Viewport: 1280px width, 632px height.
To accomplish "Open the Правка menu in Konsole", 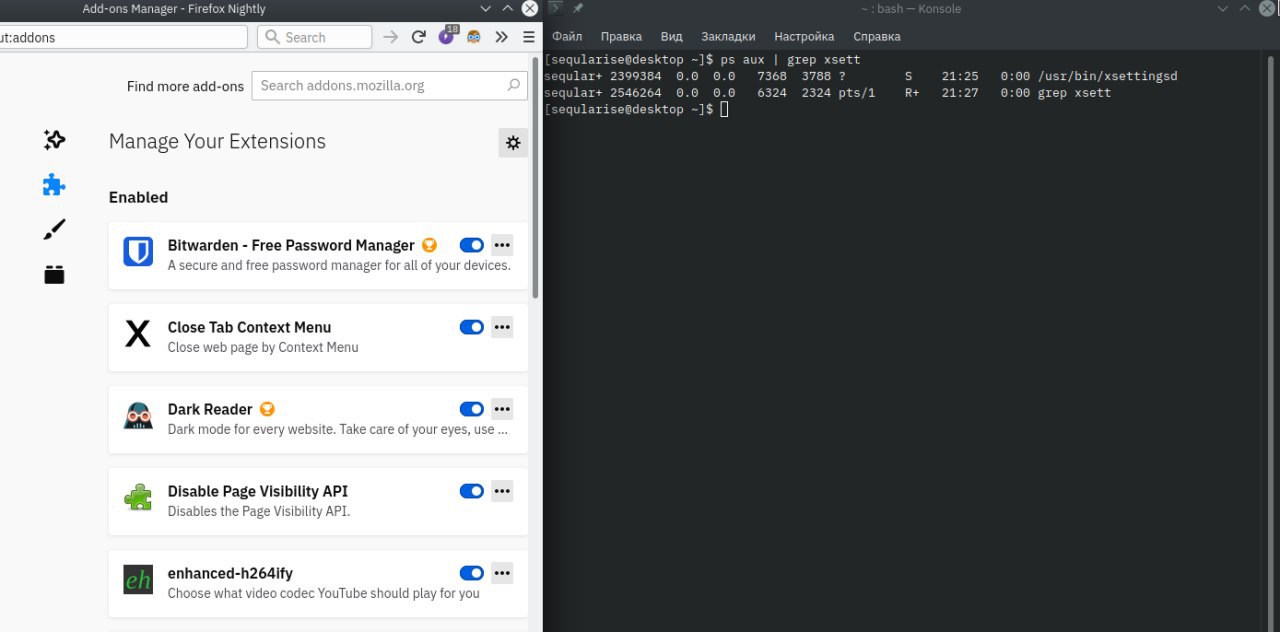I will pyautogui.click(x=621, y=36).
